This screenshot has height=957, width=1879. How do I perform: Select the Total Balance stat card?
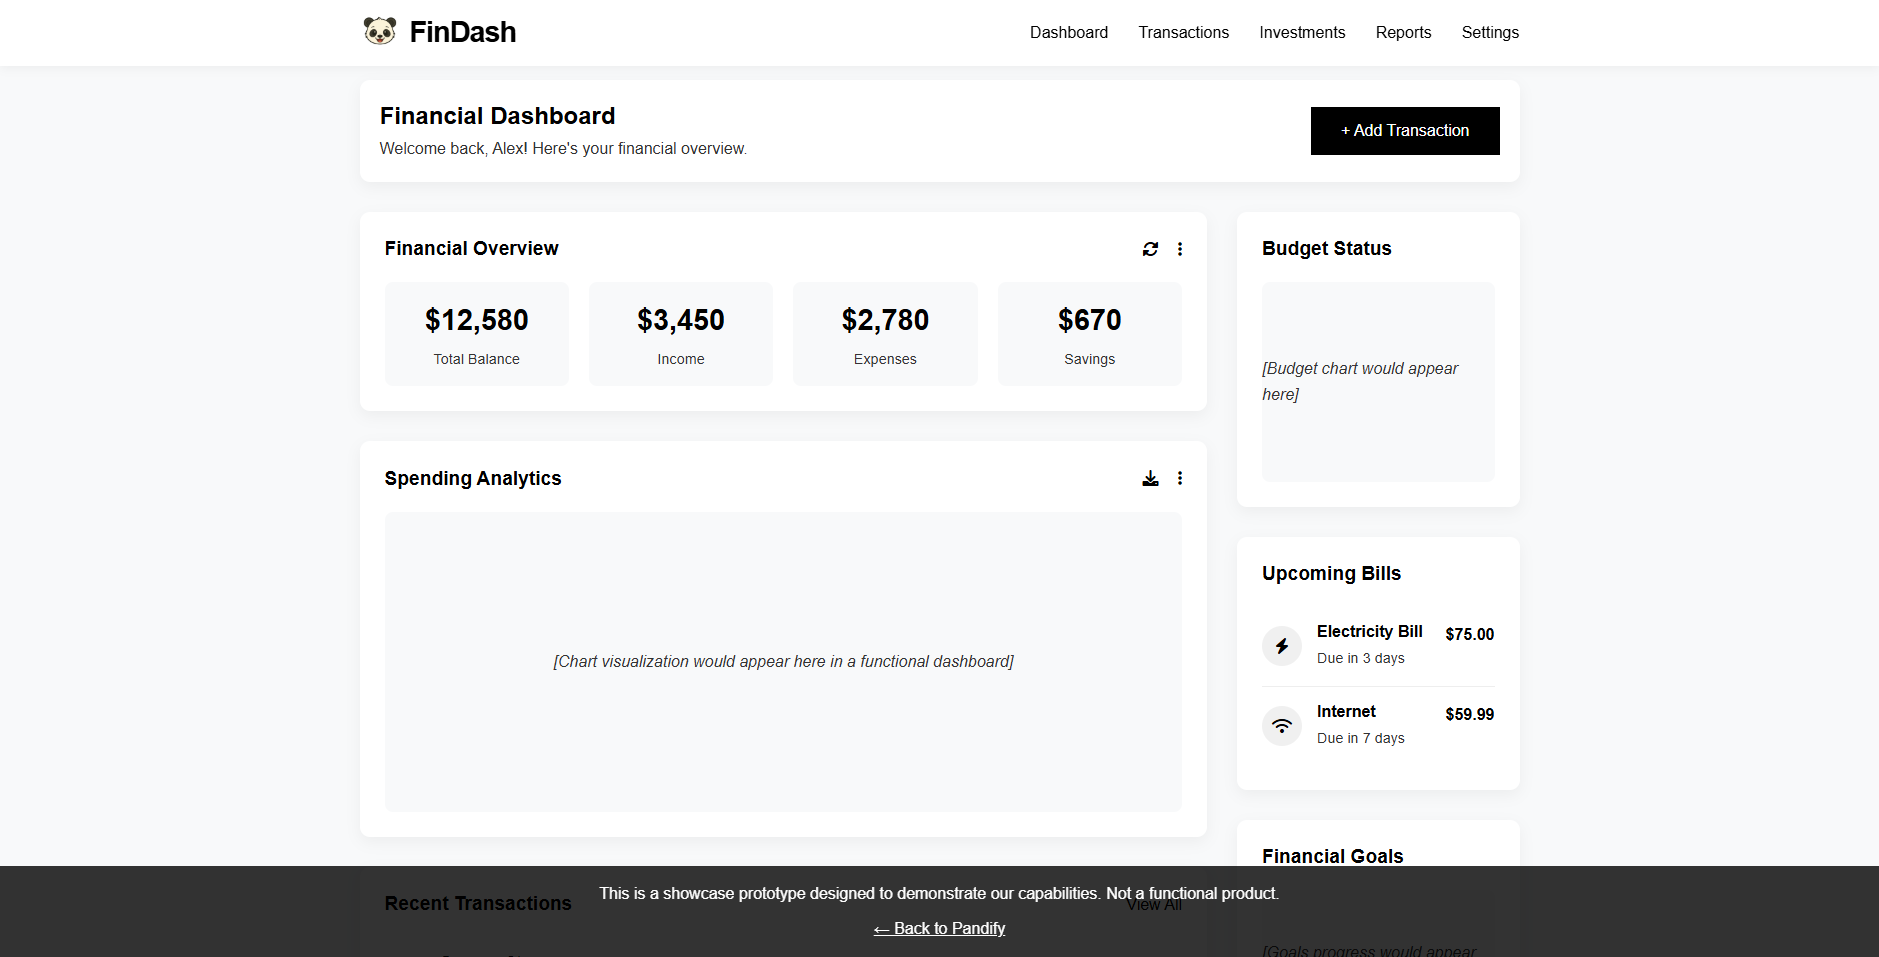pos(476,333)
